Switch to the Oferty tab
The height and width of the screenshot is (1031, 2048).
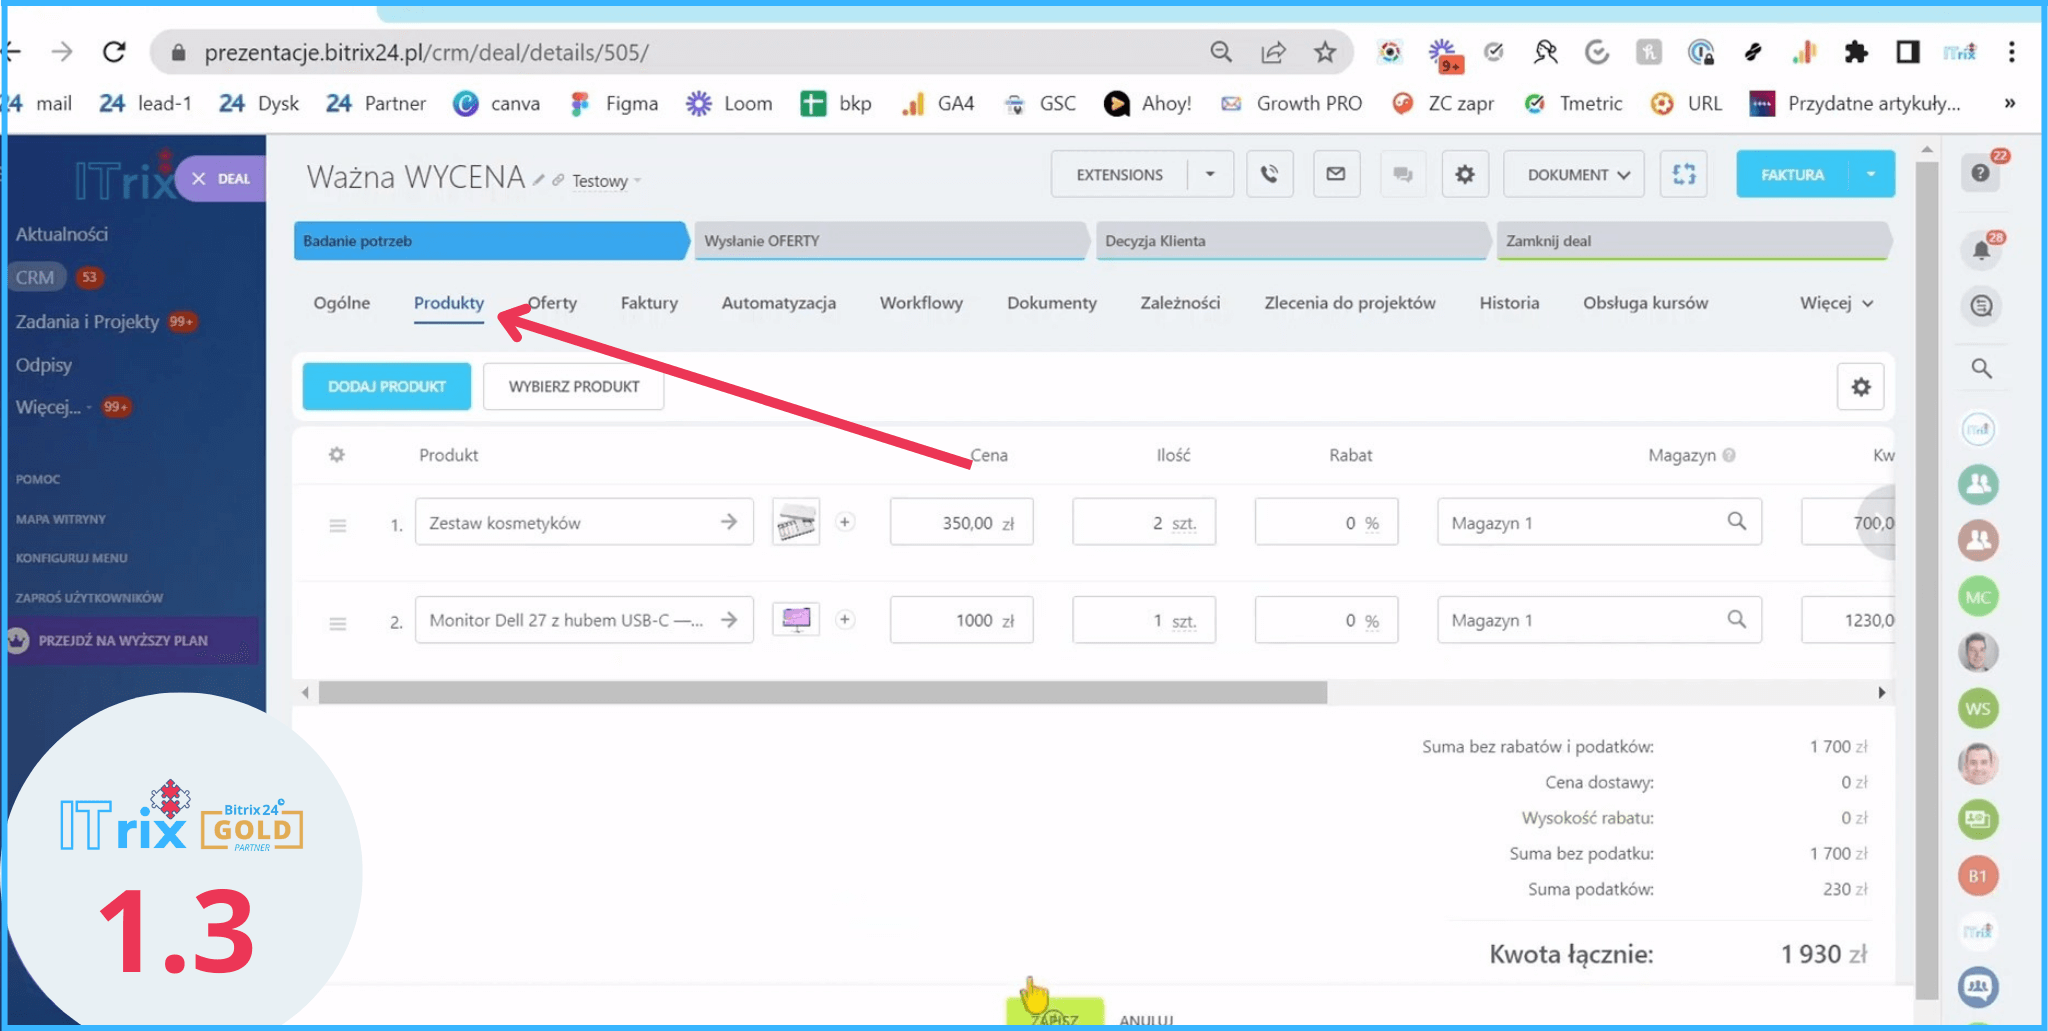click(x=553, y=303)
